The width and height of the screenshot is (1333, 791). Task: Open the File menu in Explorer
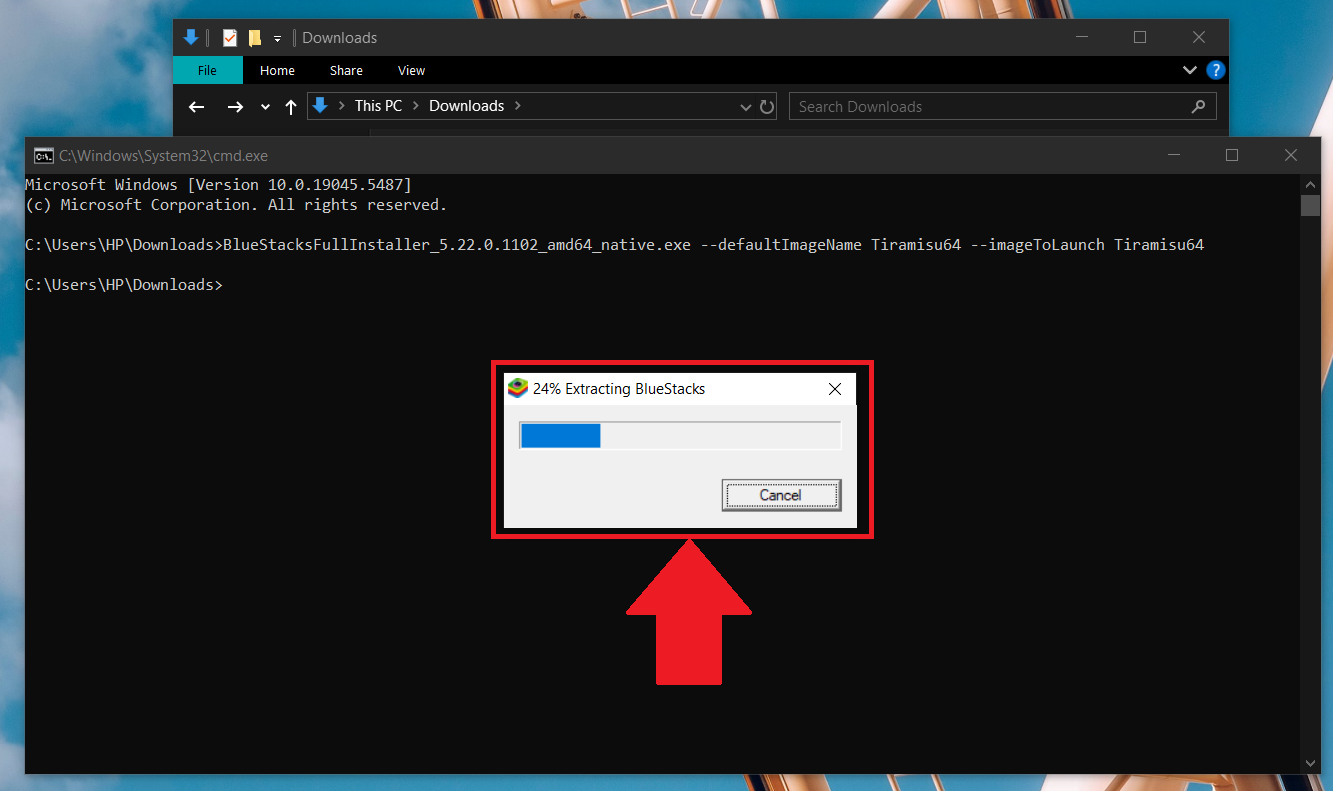pyautogui.click(x=207, y=70)
